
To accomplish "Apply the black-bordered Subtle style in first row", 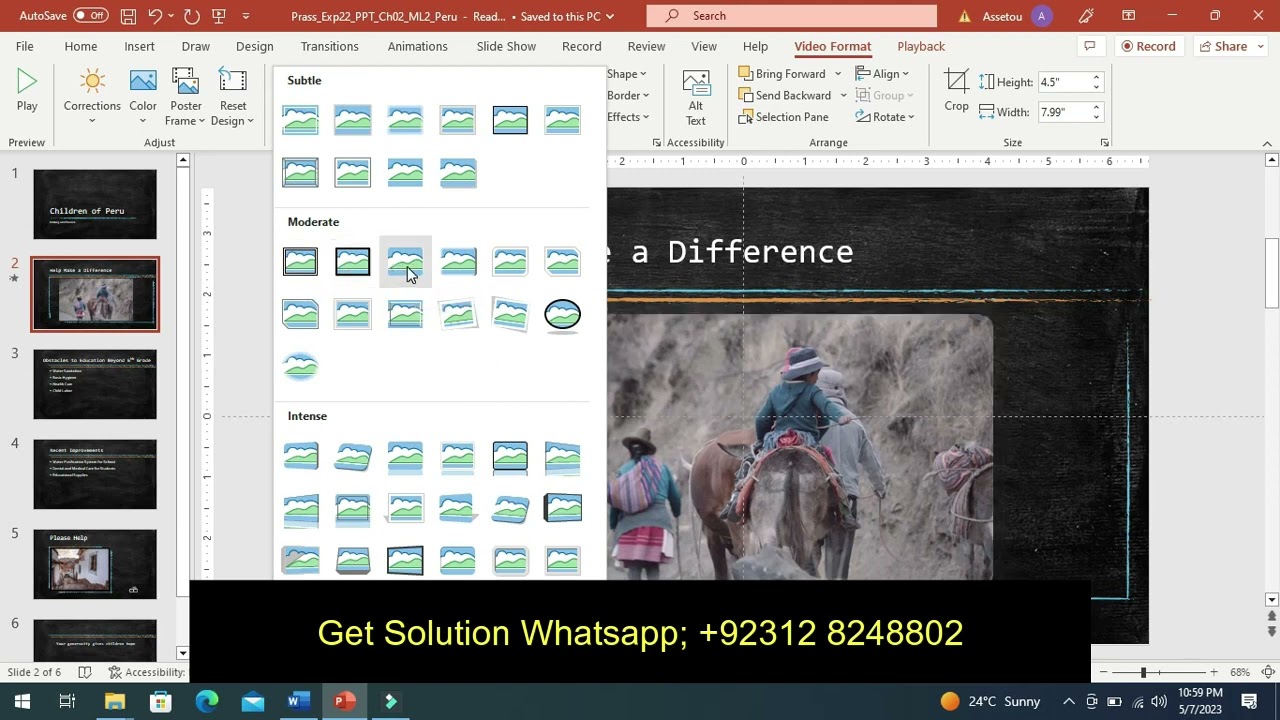I will (510, 120).
